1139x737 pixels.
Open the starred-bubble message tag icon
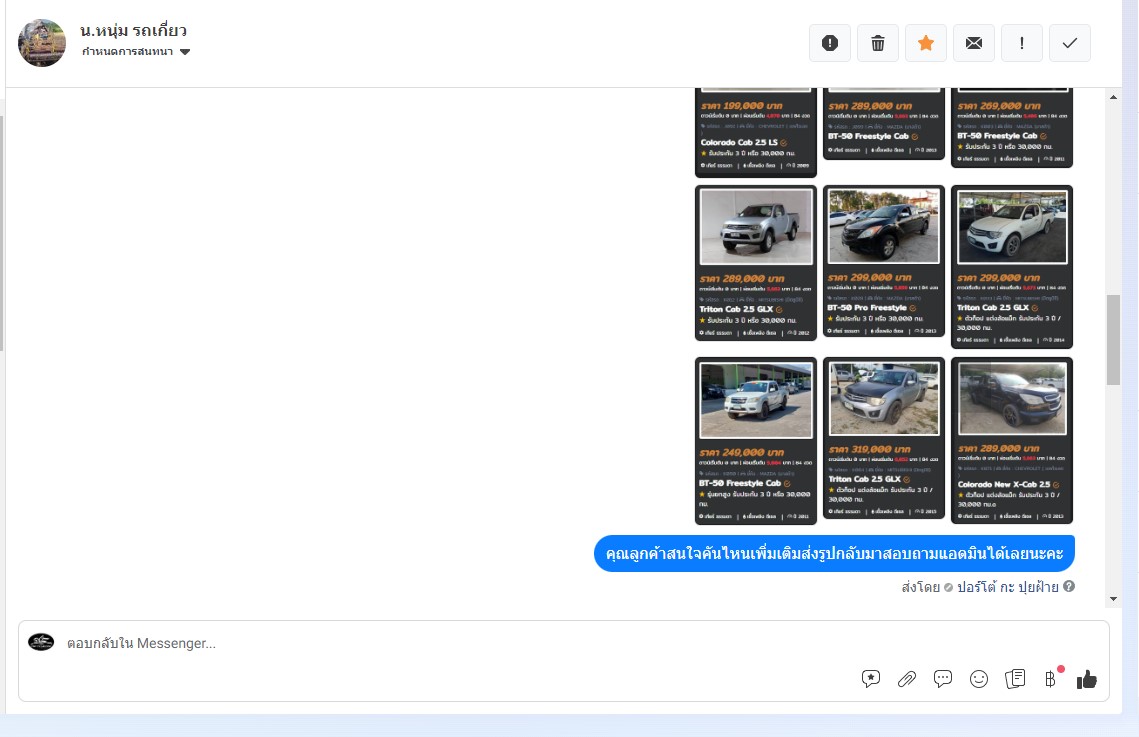tap(871, 679)
